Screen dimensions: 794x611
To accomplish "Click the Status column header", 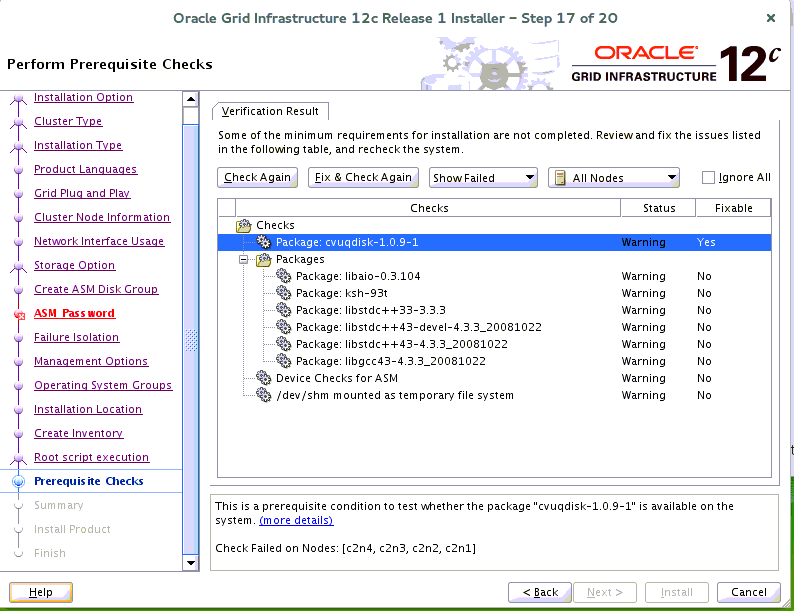I will [x=658, y=208].
